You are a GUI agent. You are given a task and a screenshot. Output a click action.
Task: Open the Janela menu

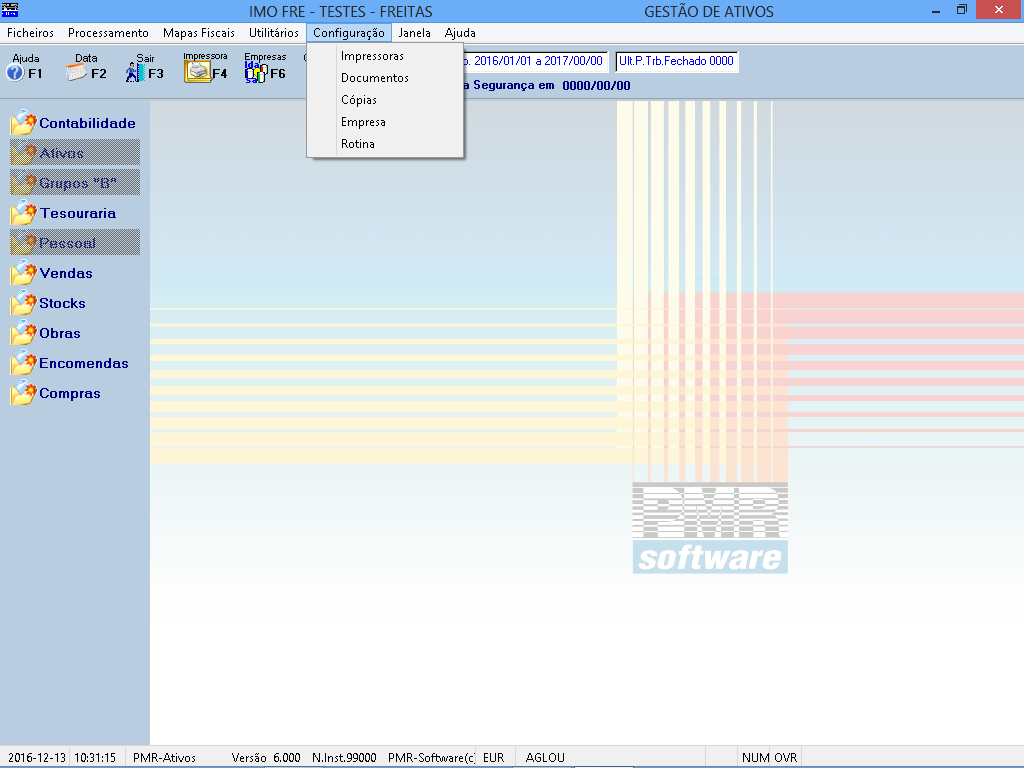click(x=415, y=33)
